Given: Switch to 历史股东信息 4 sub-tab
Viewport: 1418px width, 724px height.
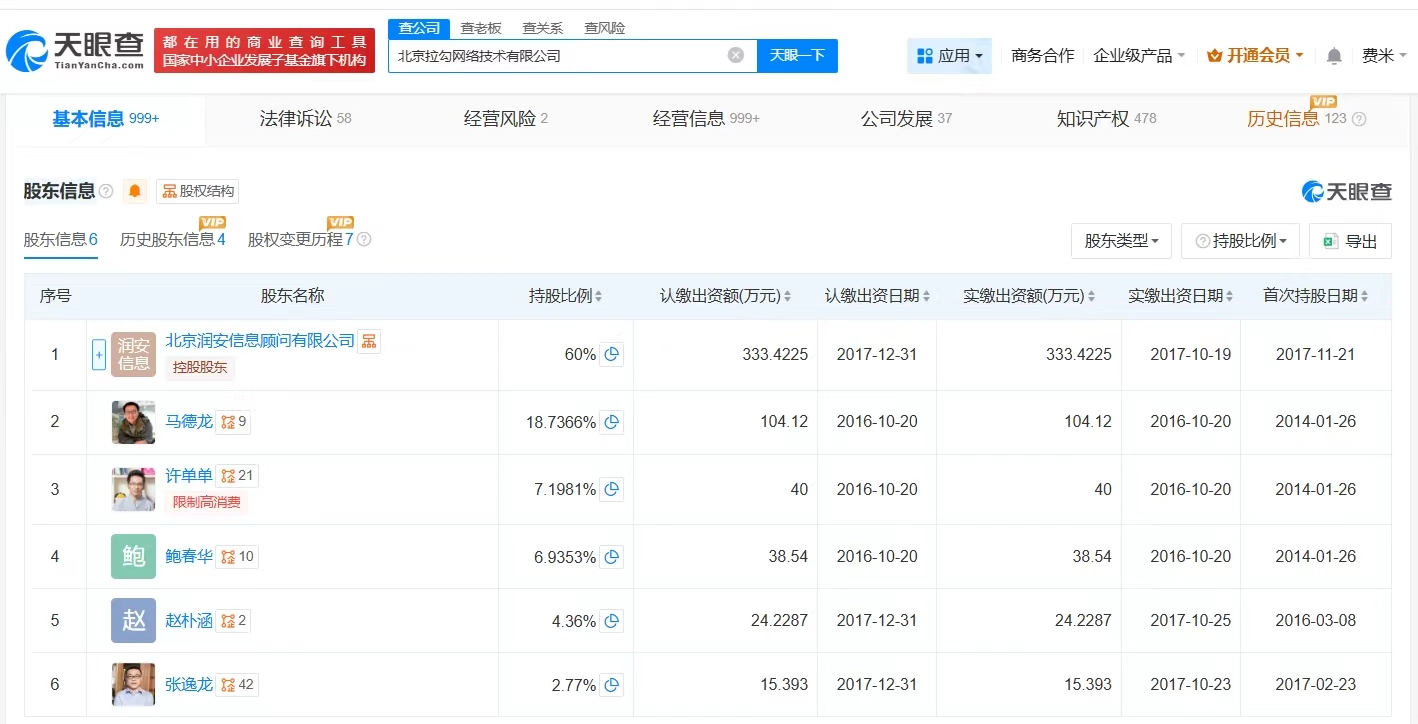Looking at the screenshot, I should click(173, 240).
